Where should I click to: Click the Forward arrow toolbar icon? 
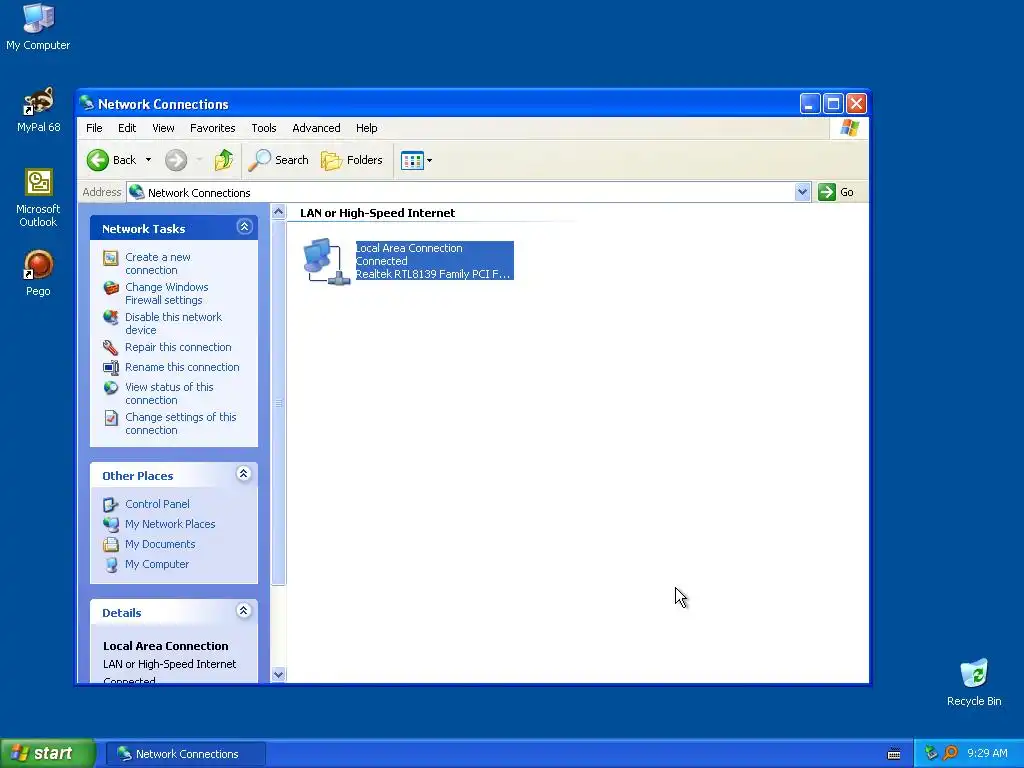[176, 160]
